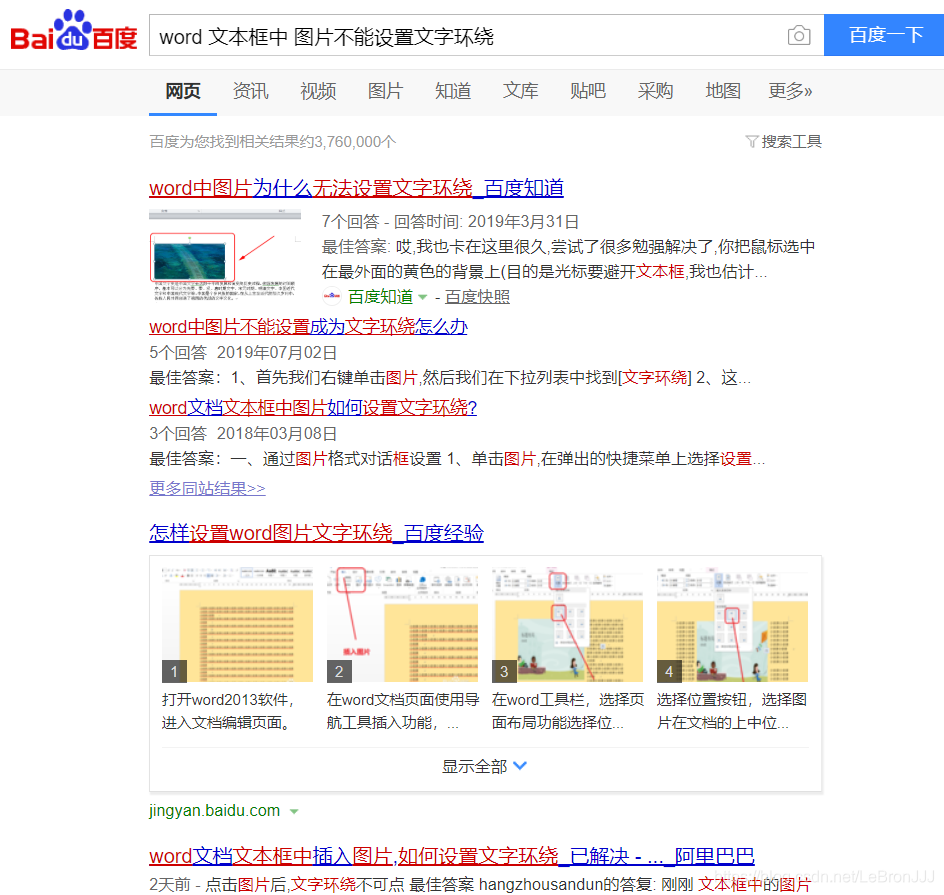
Task: Open word中图片不能设置成为文字环绕怎么办 link
Action: coord(308,327)
